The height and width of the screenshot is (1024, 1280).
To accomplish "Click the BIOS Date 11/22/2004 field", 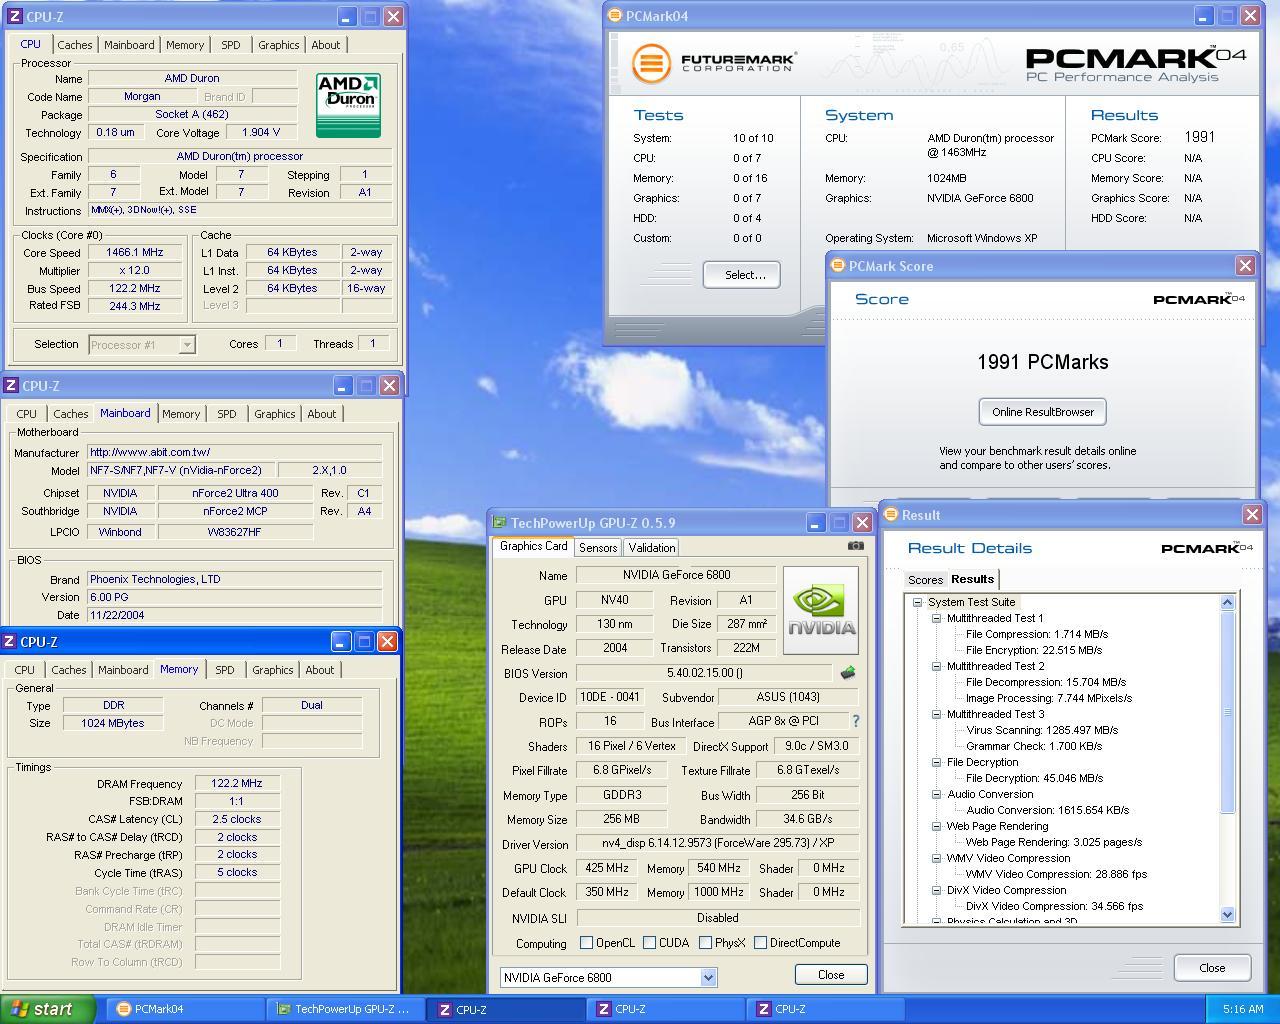I will click(x=234, y=615).
